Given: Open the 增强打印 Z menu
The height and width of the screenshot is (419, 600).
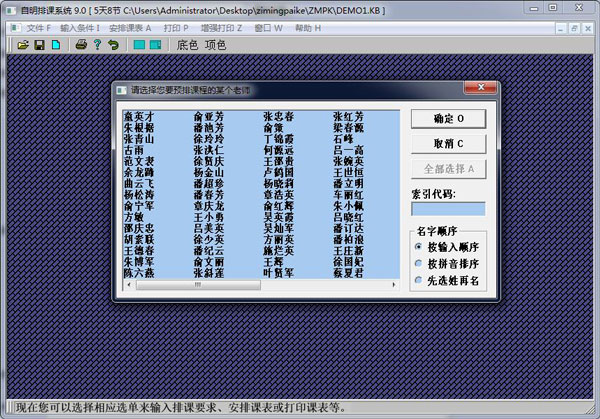Looking at the screenshot, I should [x=226, y=27].
